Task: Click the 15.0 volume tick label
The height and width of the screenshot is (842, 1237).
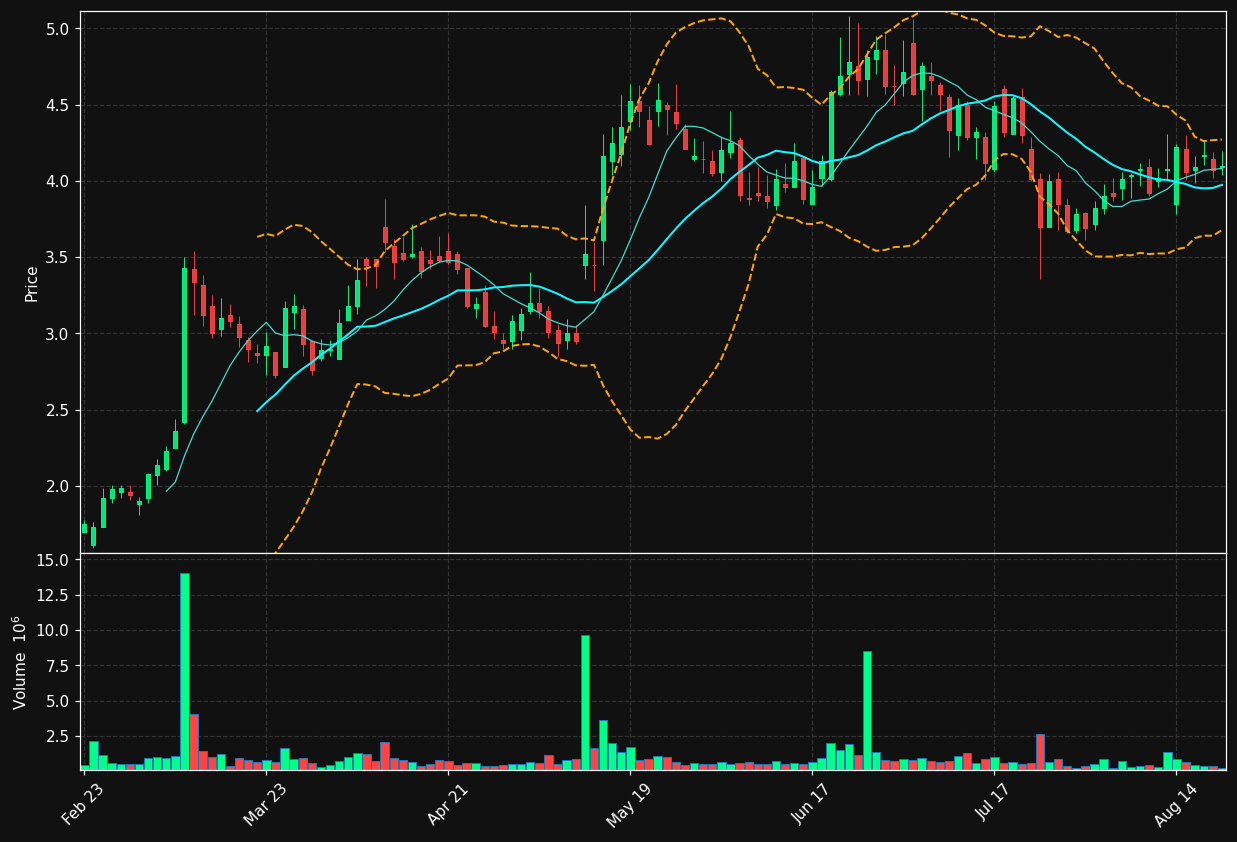Action: [54, 560]
